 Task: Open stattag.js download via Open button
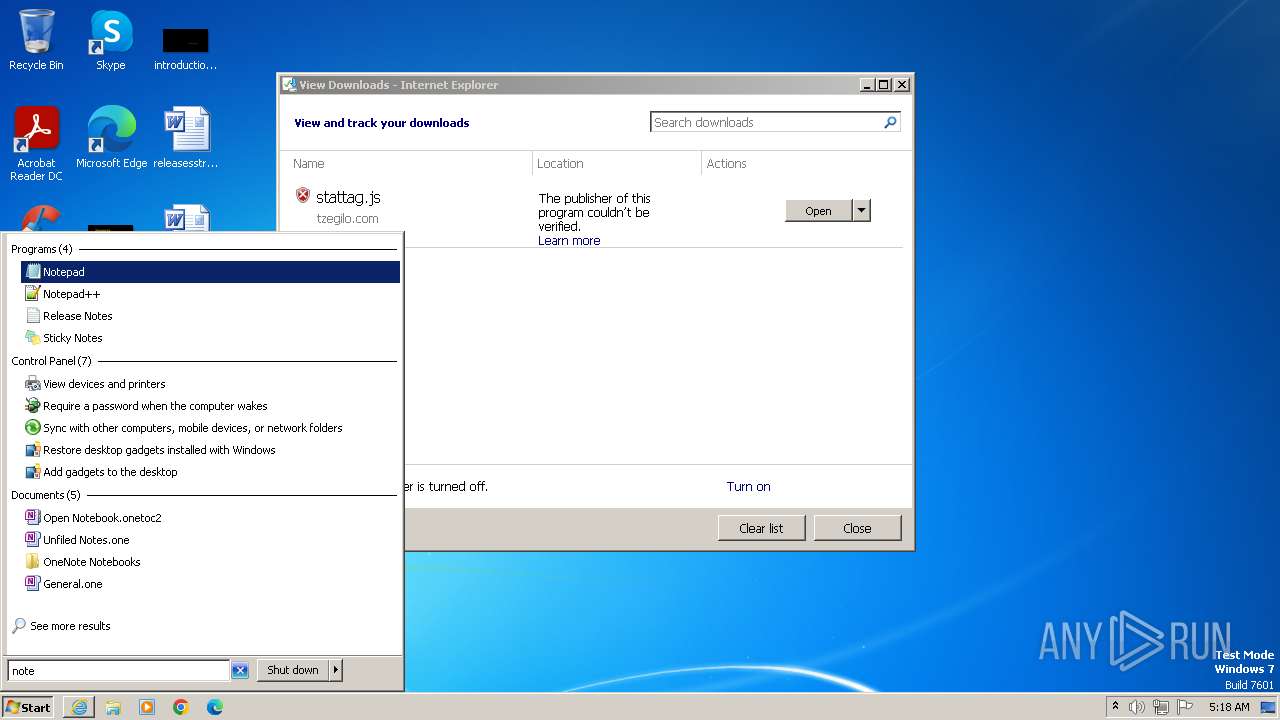coord(818,211)
